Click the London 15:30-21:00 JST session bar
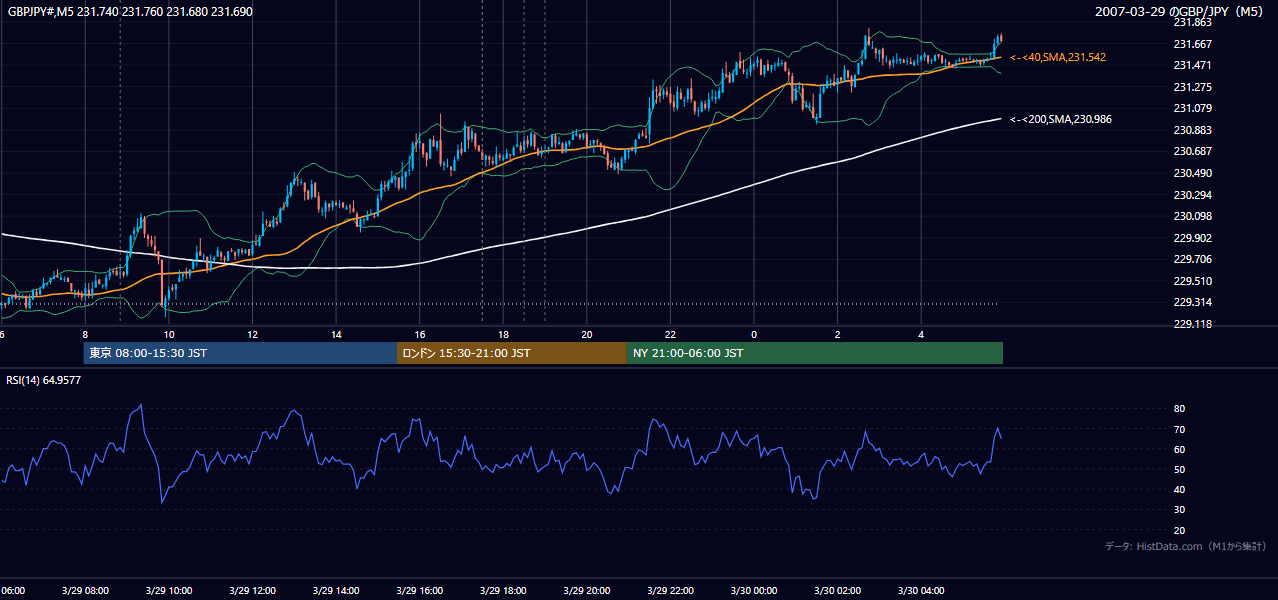1278x600 pixels. pyautogui.click(x=512, y=353)
